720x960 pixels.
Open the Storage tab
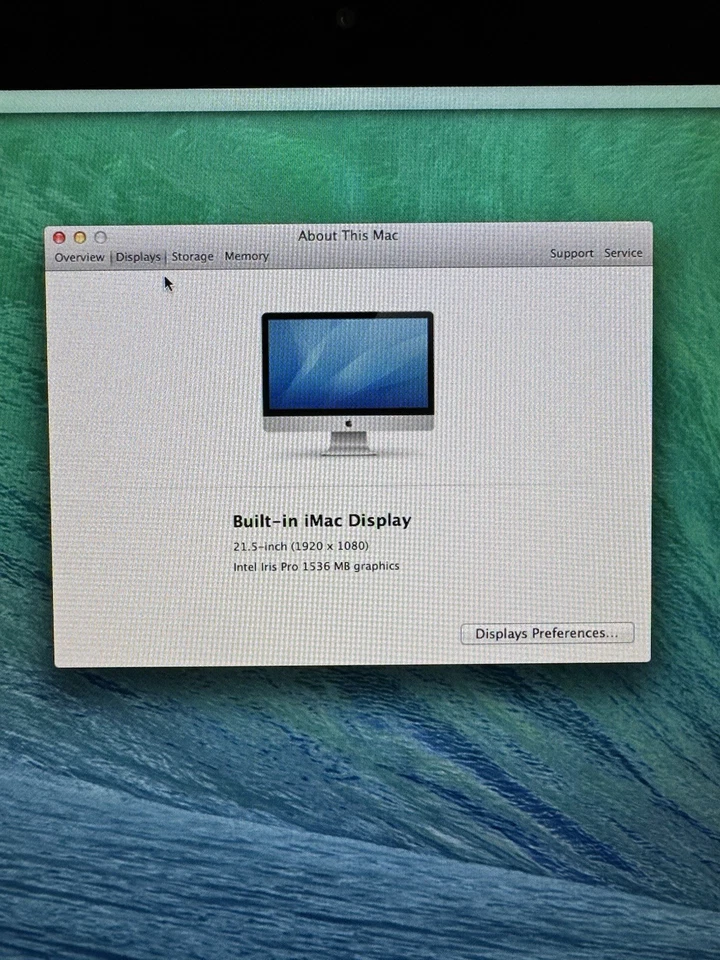(192, 257)
